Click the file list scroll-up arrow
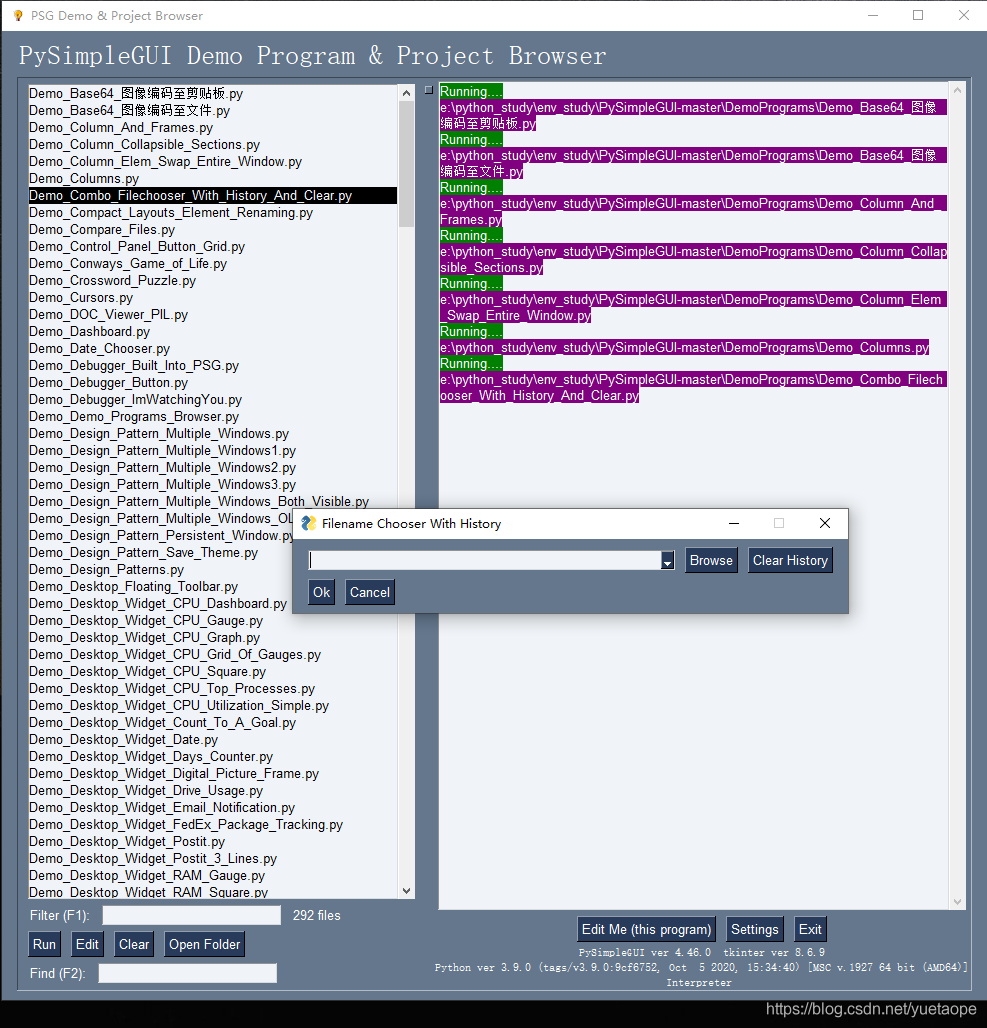Viewport: 987px width, 1028px height. click(407, 93)
